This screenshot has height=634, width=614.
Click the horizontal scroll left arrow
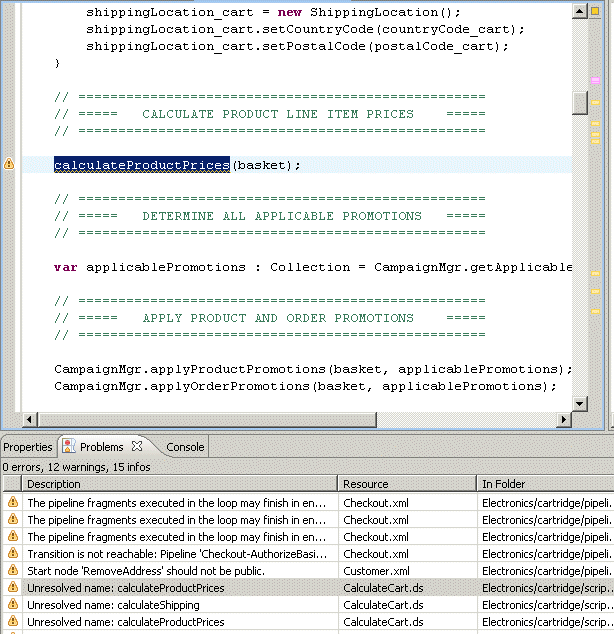coord(29,419)
